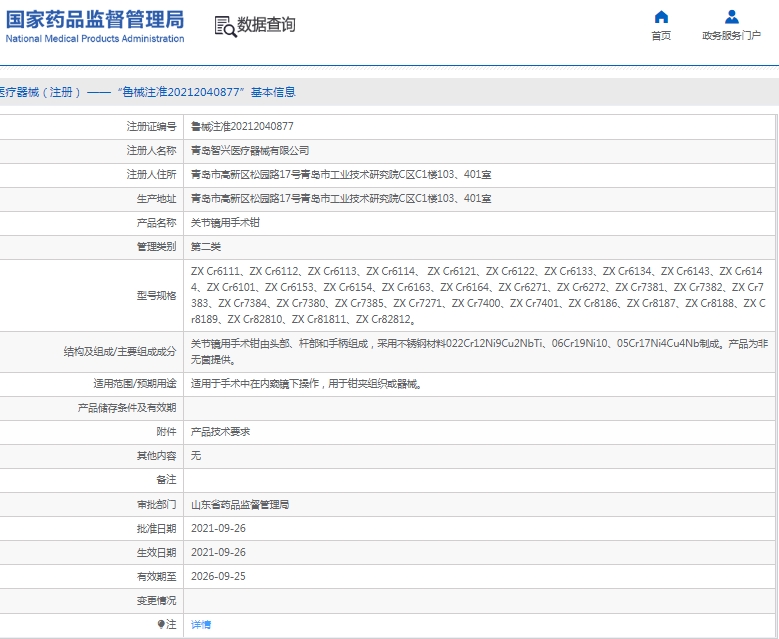Click the 适用范围/预期用途 label

pyautogui.click(x=135, y=384)
